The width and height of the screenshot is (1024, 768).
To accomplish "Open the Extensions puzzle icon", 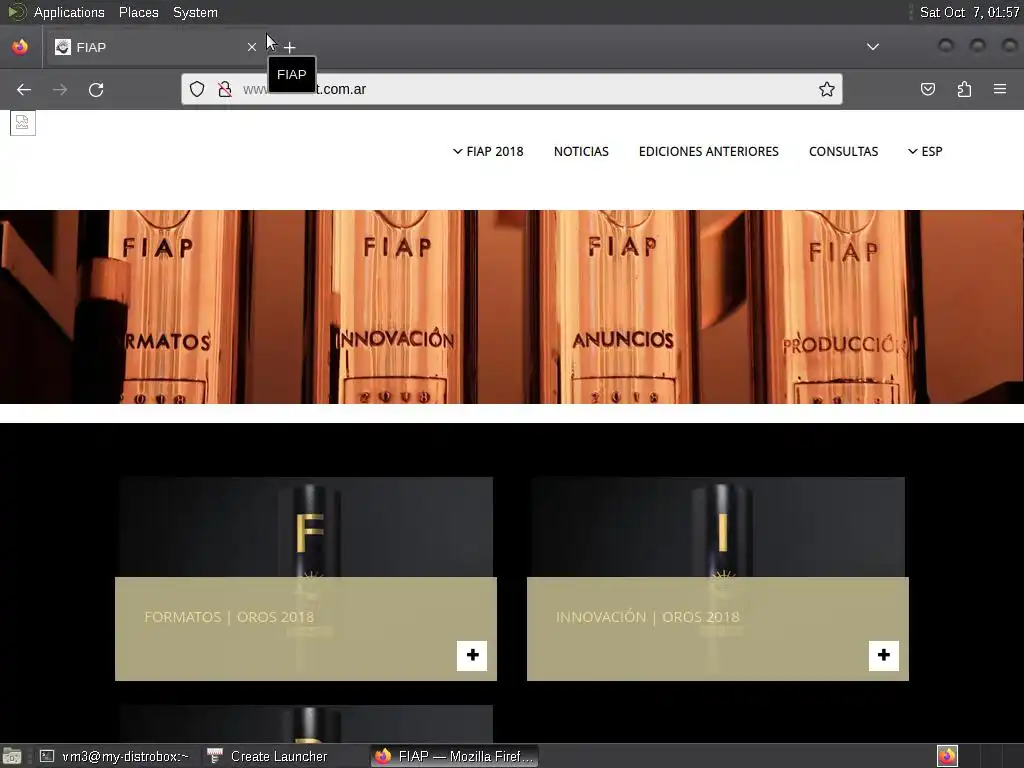I will pyautogui.click(x=964, y=89).
